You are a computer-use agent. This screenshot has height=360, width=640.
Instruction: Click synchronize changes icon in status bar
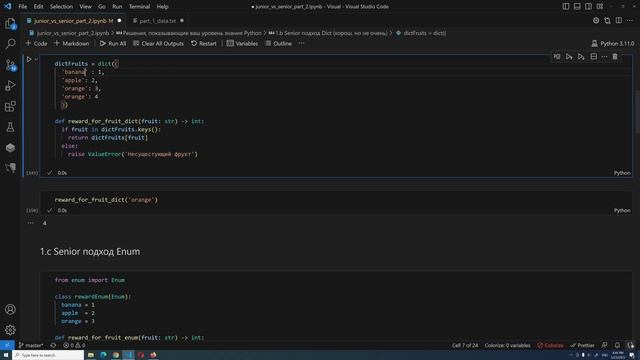point(53,345)
